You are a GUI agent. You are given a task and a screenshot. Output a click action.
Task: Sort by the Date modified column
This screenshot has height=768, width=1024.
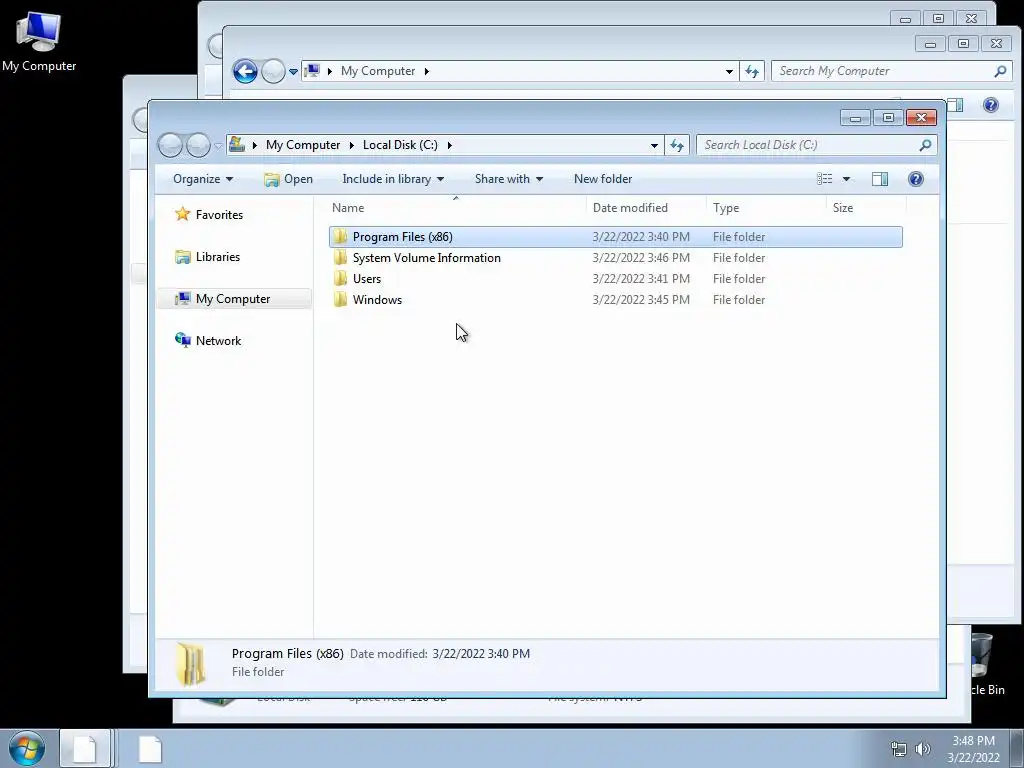(x=647, y=208)
